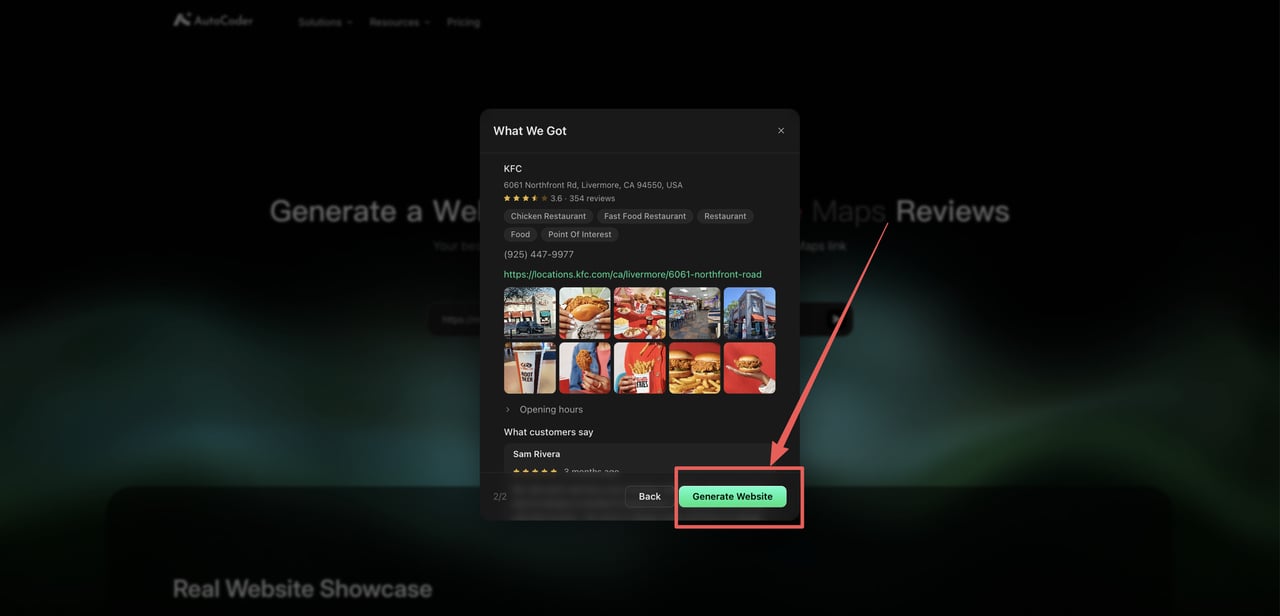This screenshot has height=616, width=1280.
Task: Open the two sandwiches with fries photo
Action: [x=695, y=368]
